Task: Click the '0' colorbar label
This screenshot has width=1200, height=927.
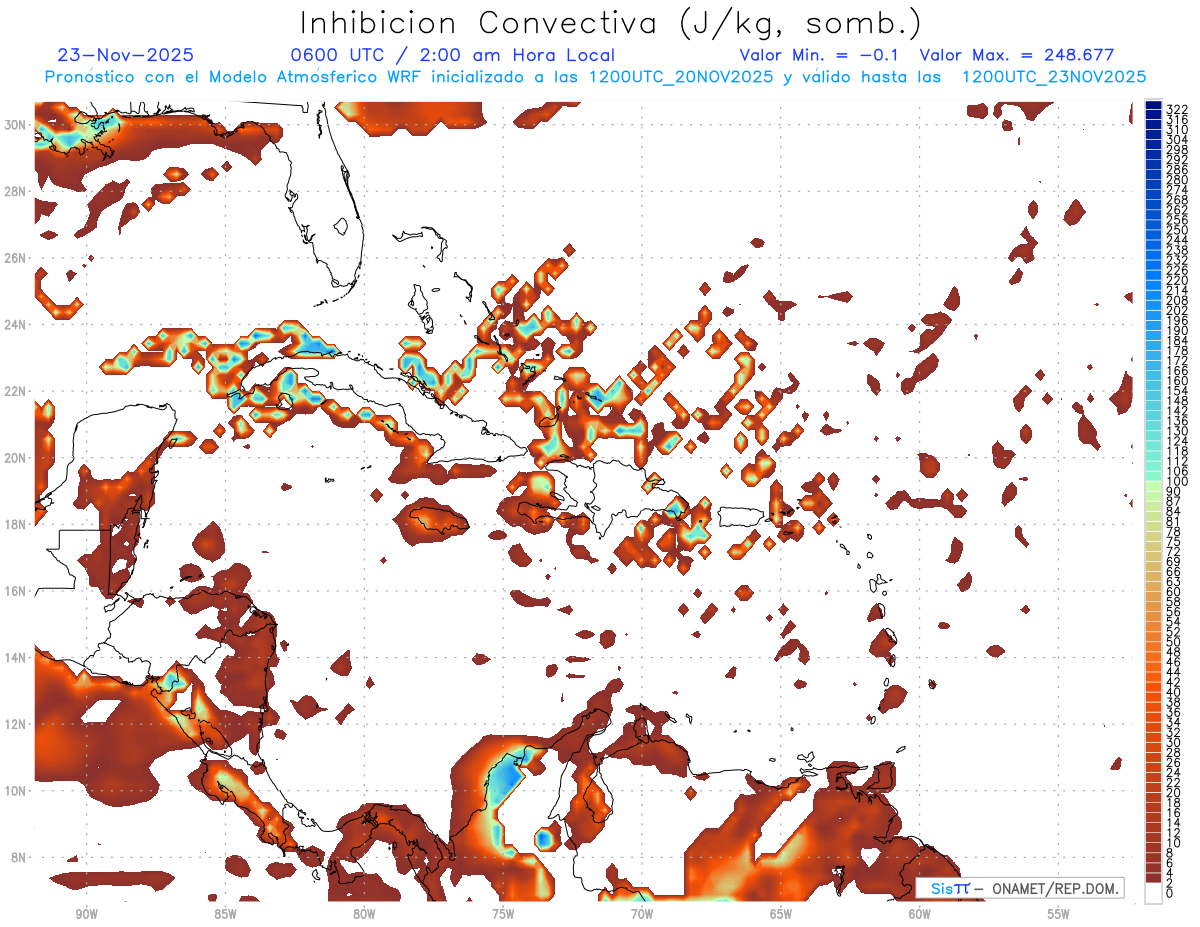Action: 1170,894
